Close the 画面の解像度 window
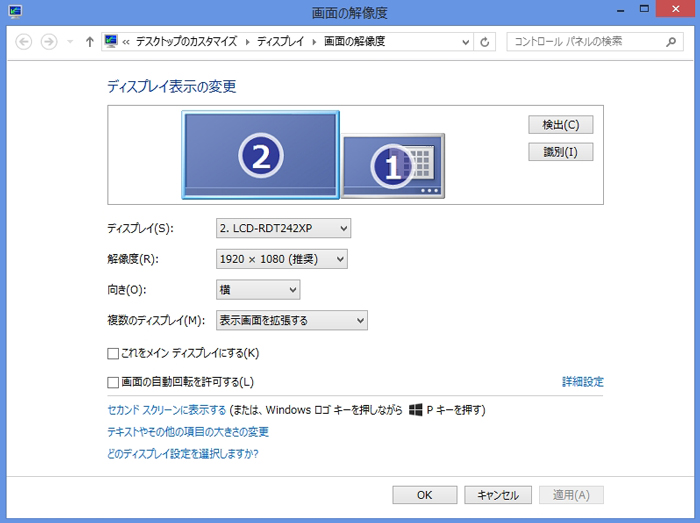This screenshot has width=700, height=523. (675, 9)
